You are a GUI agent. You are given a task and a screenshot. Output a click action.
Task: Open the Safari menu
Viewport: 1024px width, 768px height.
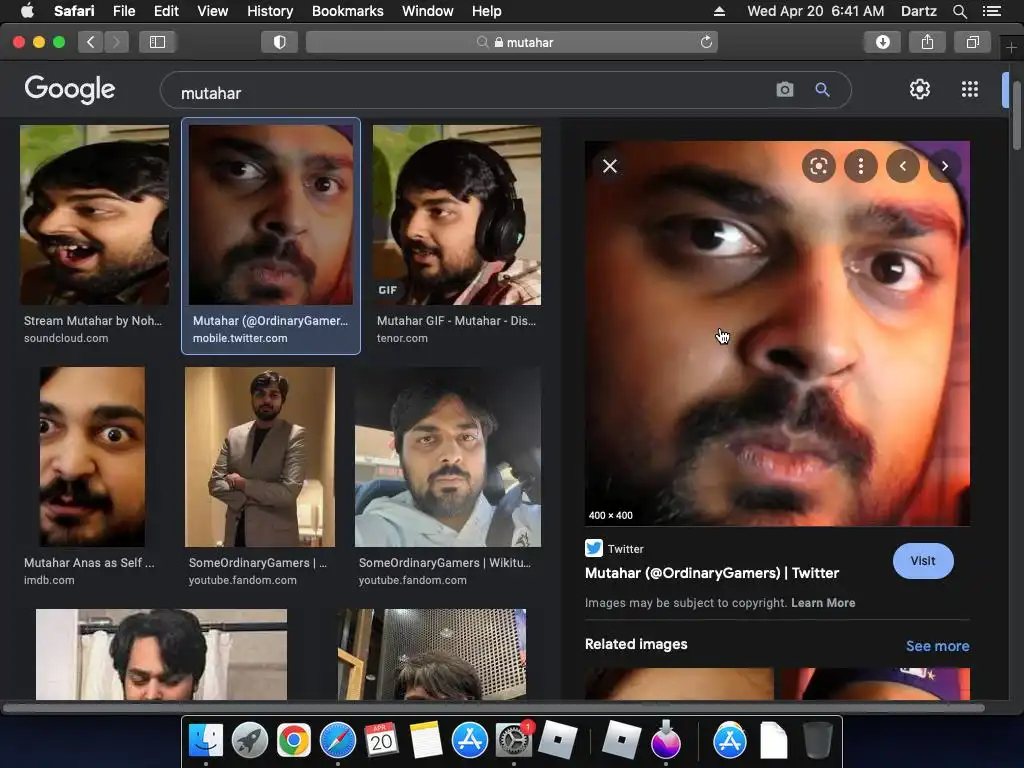point(74,11)
